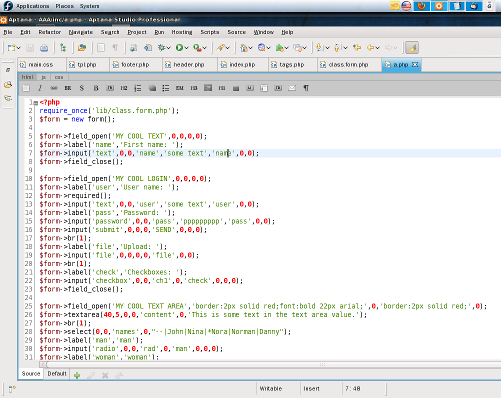
Task: Open the dropdown next to back arrow
Action: 377,48
